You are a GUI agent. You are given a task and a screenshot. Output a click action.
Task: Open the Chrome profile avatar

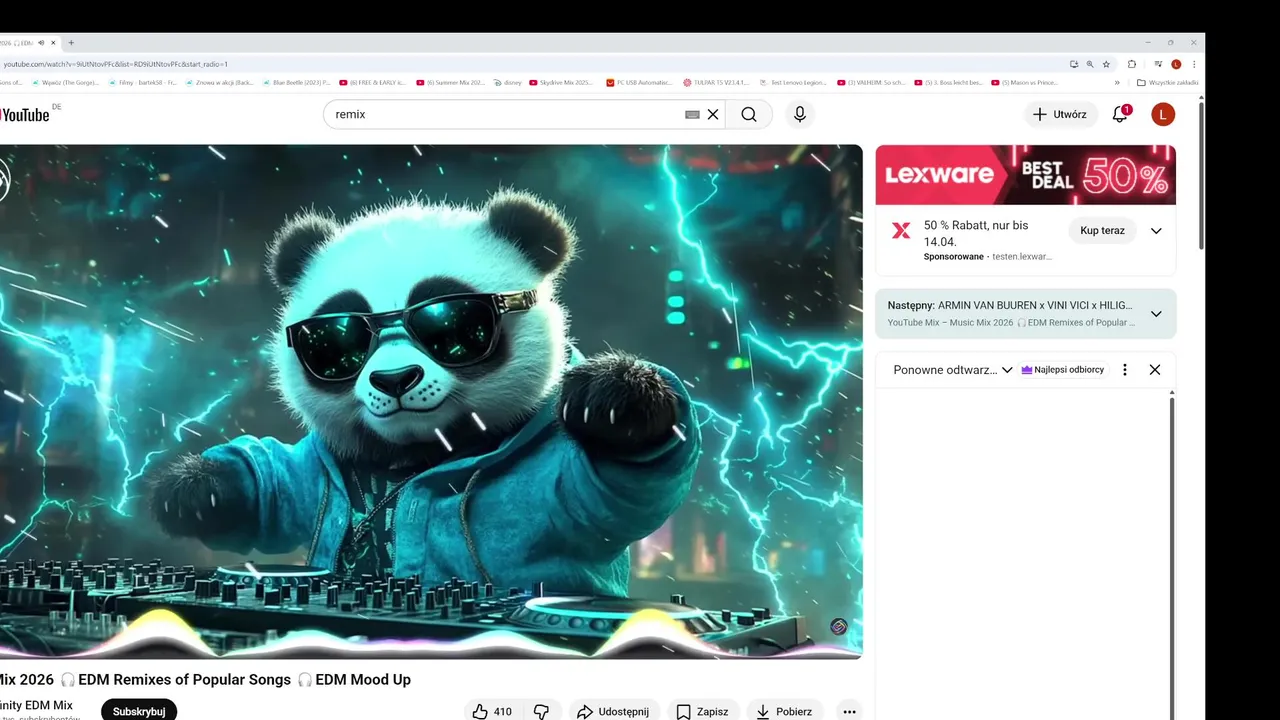(1176, 64)
